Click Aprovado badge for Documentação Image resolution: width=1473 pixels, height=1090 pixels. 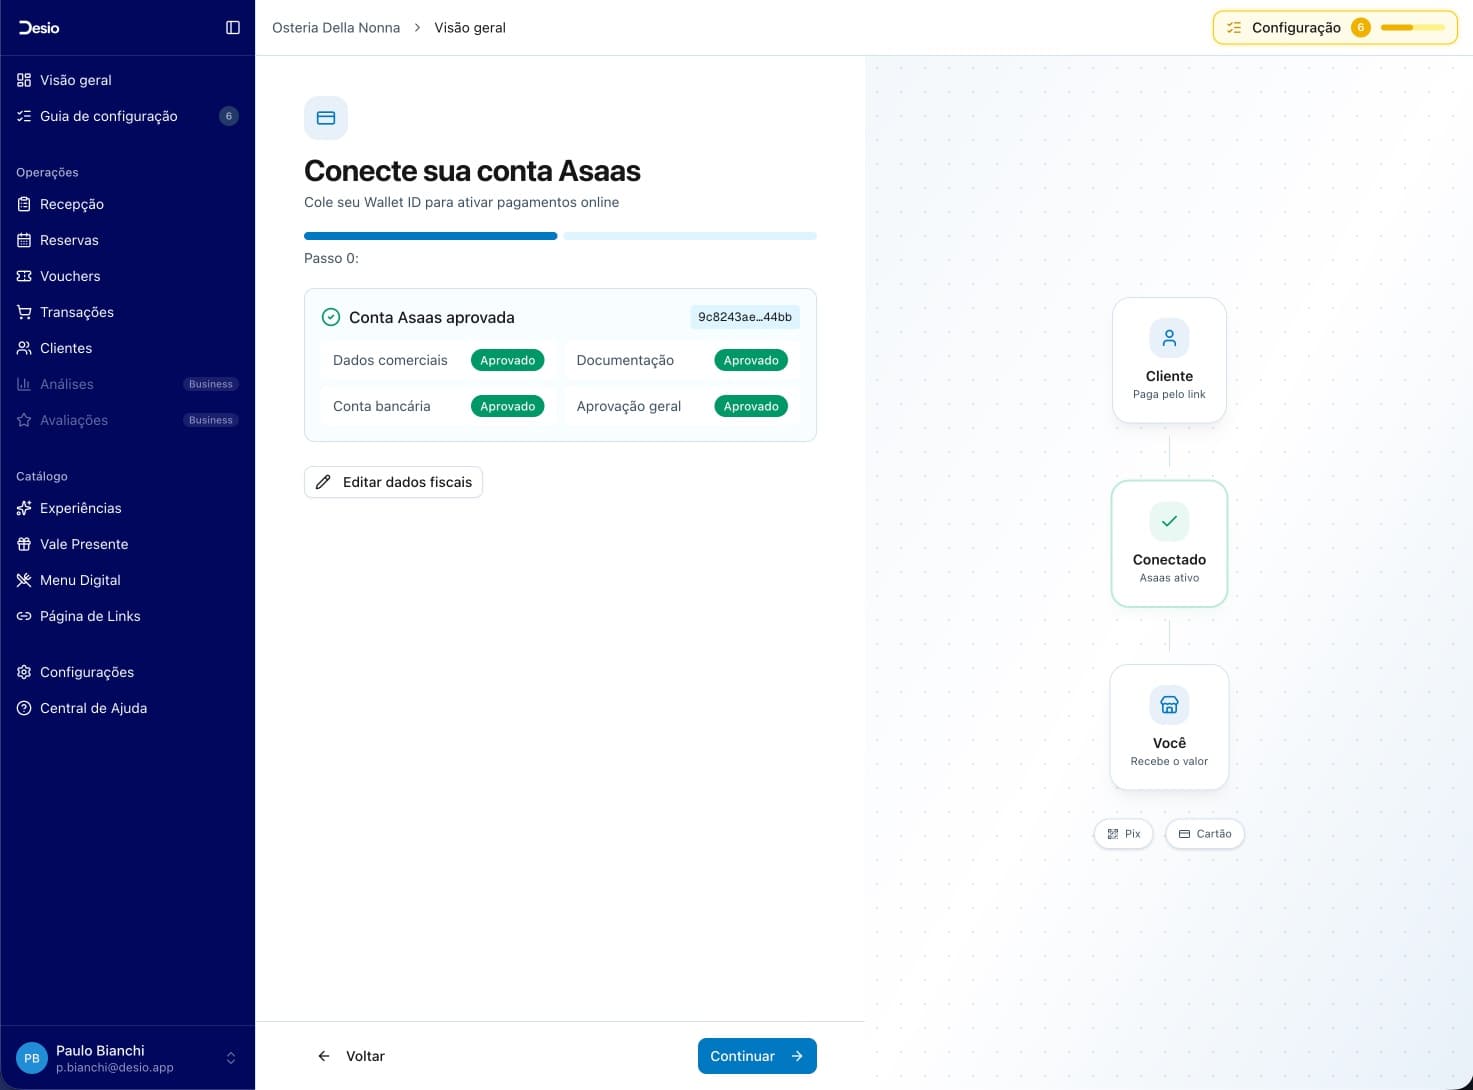[x=751, y=360]
